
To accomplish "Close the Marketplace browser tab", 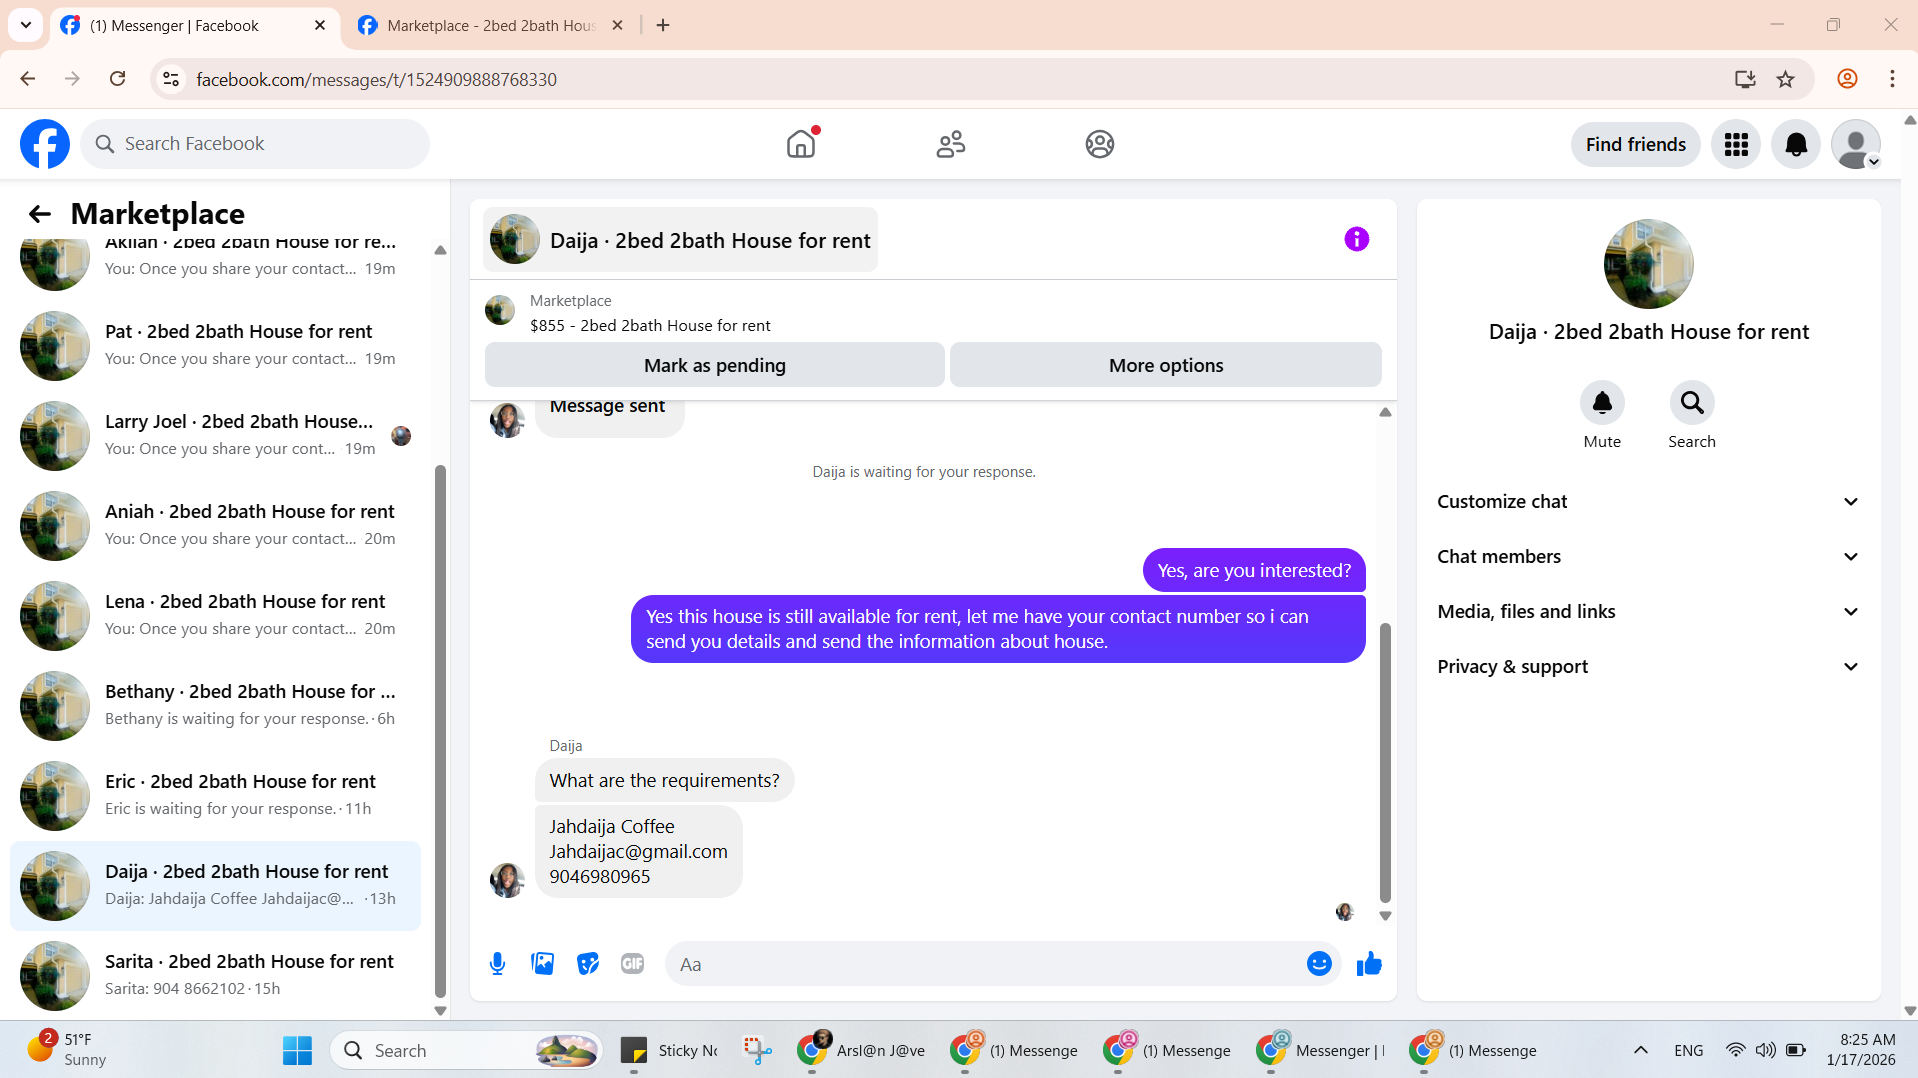I will click(x=617, y=25).
